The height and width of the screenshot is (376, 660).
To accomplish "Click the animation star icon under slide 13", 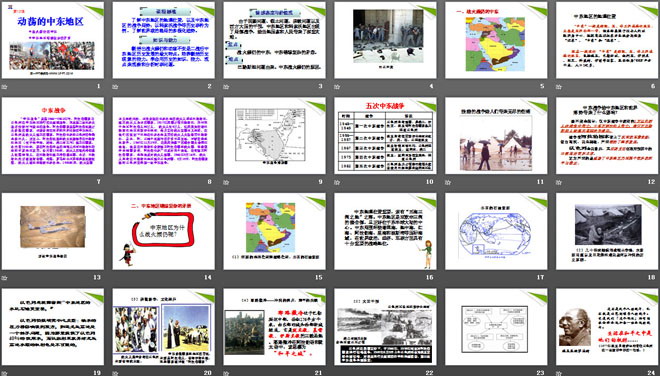I will (x=5, y=277).
